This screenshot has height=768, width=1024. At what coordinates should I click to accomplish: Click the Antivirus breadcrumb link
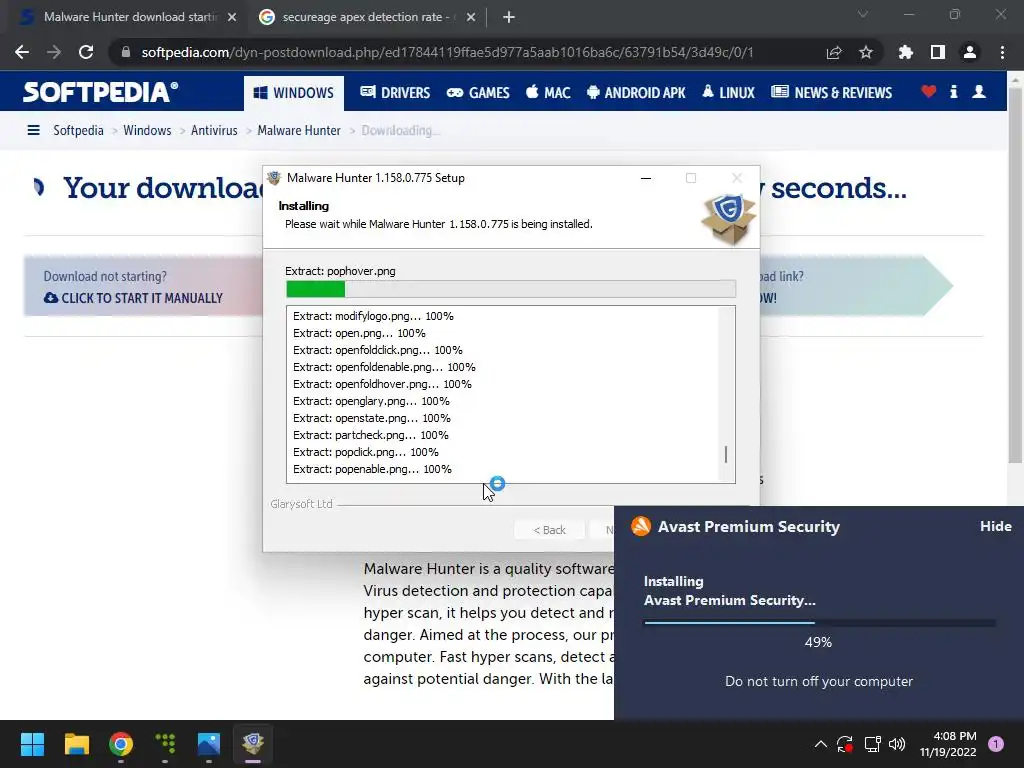(x=214, y=131)
